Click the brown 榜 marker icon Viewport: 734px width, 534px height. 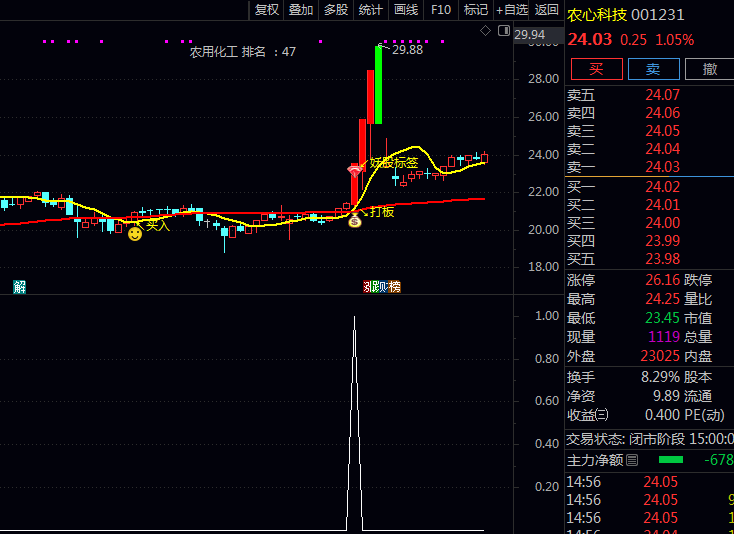[395, 286]
